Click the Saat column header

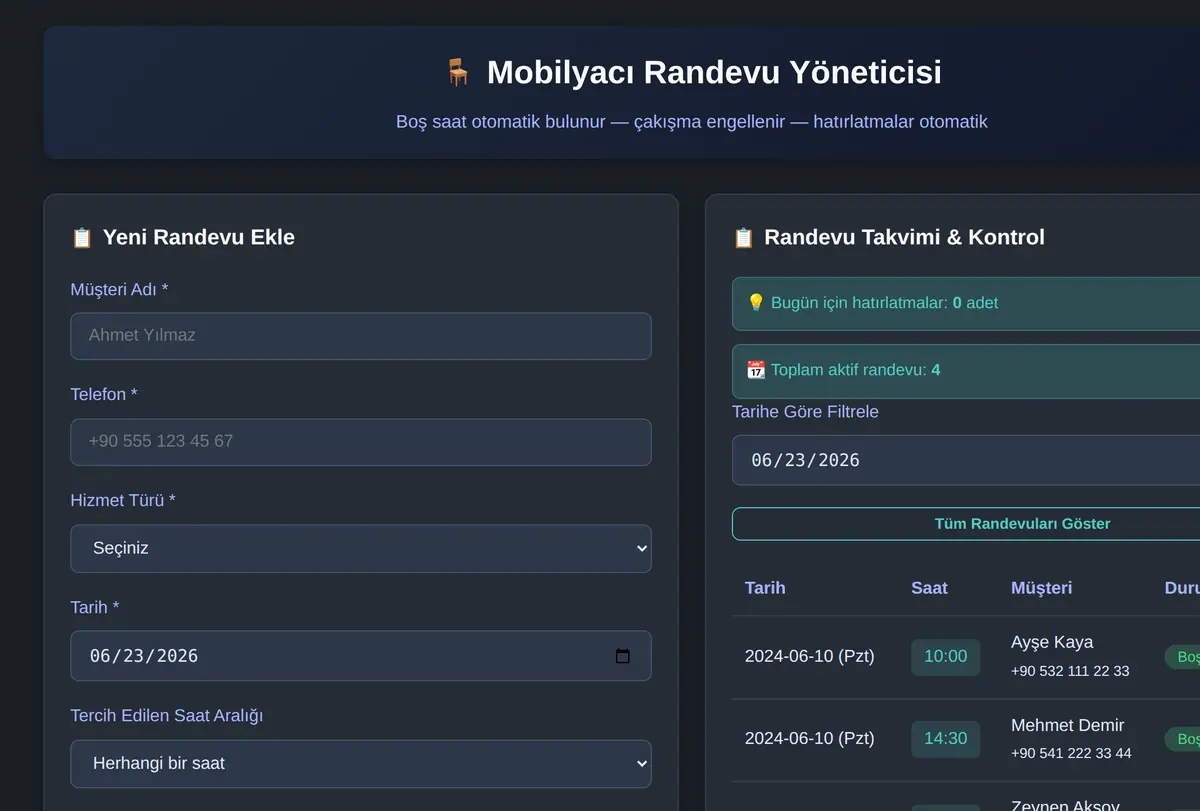929,588
